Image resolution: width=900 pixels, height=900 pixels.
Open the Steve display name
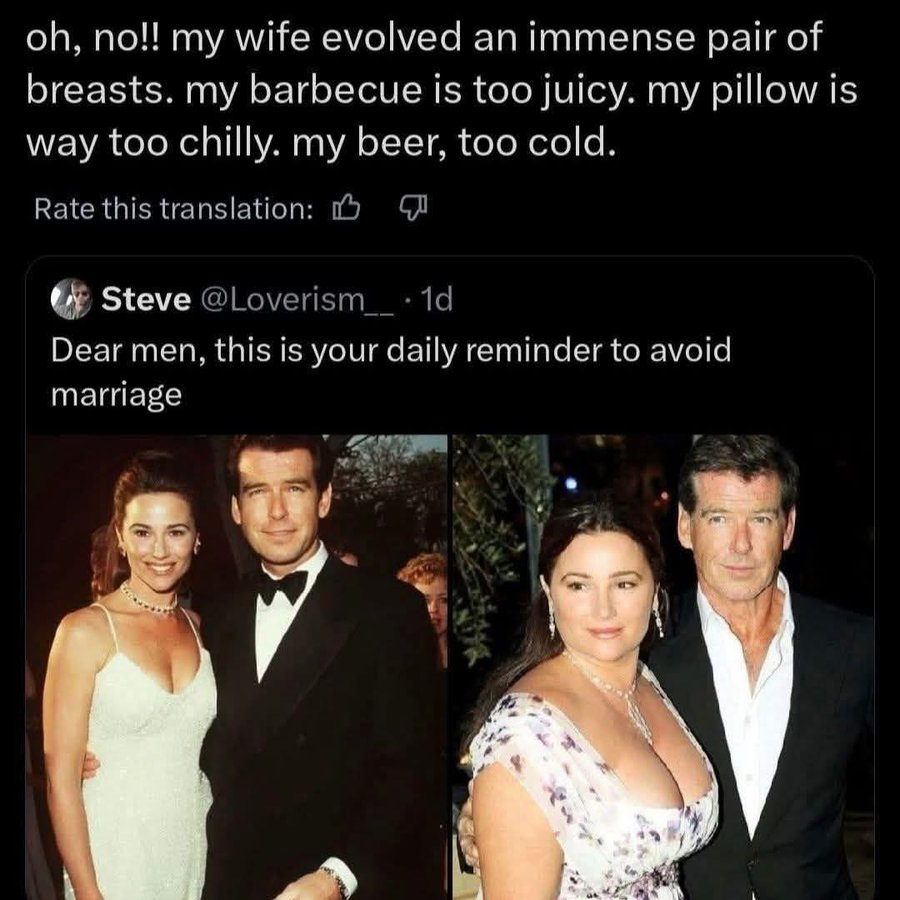[x=146, y=299]
